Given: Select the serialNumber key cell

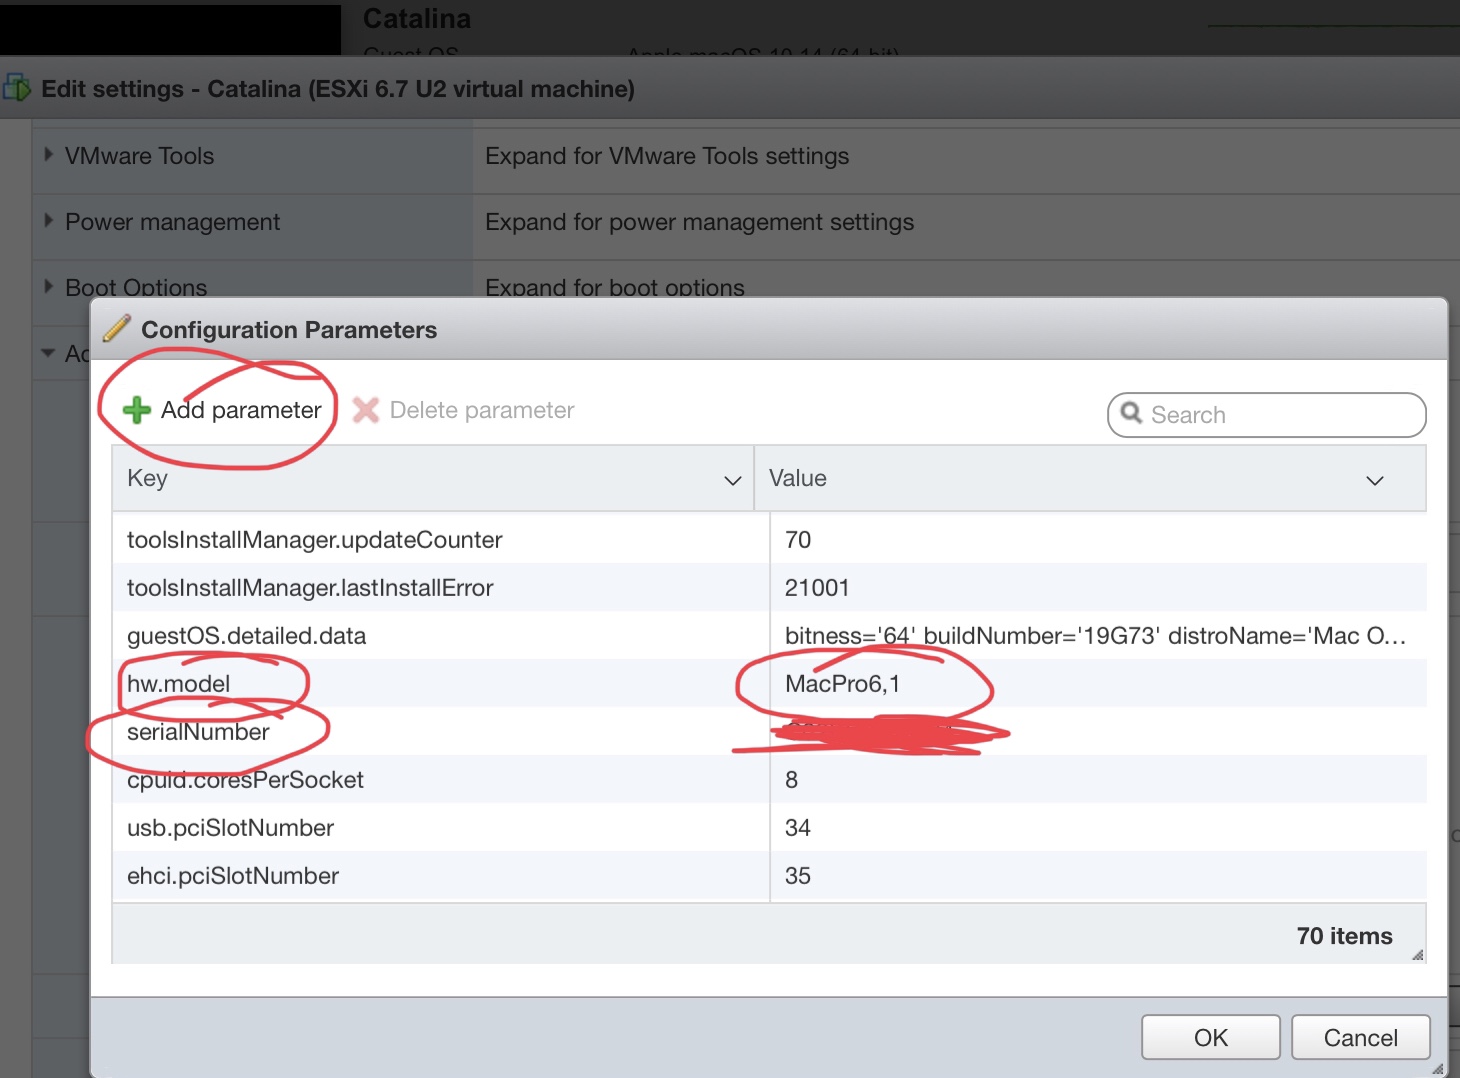Looking at the screenshot, I should (199, 732).
